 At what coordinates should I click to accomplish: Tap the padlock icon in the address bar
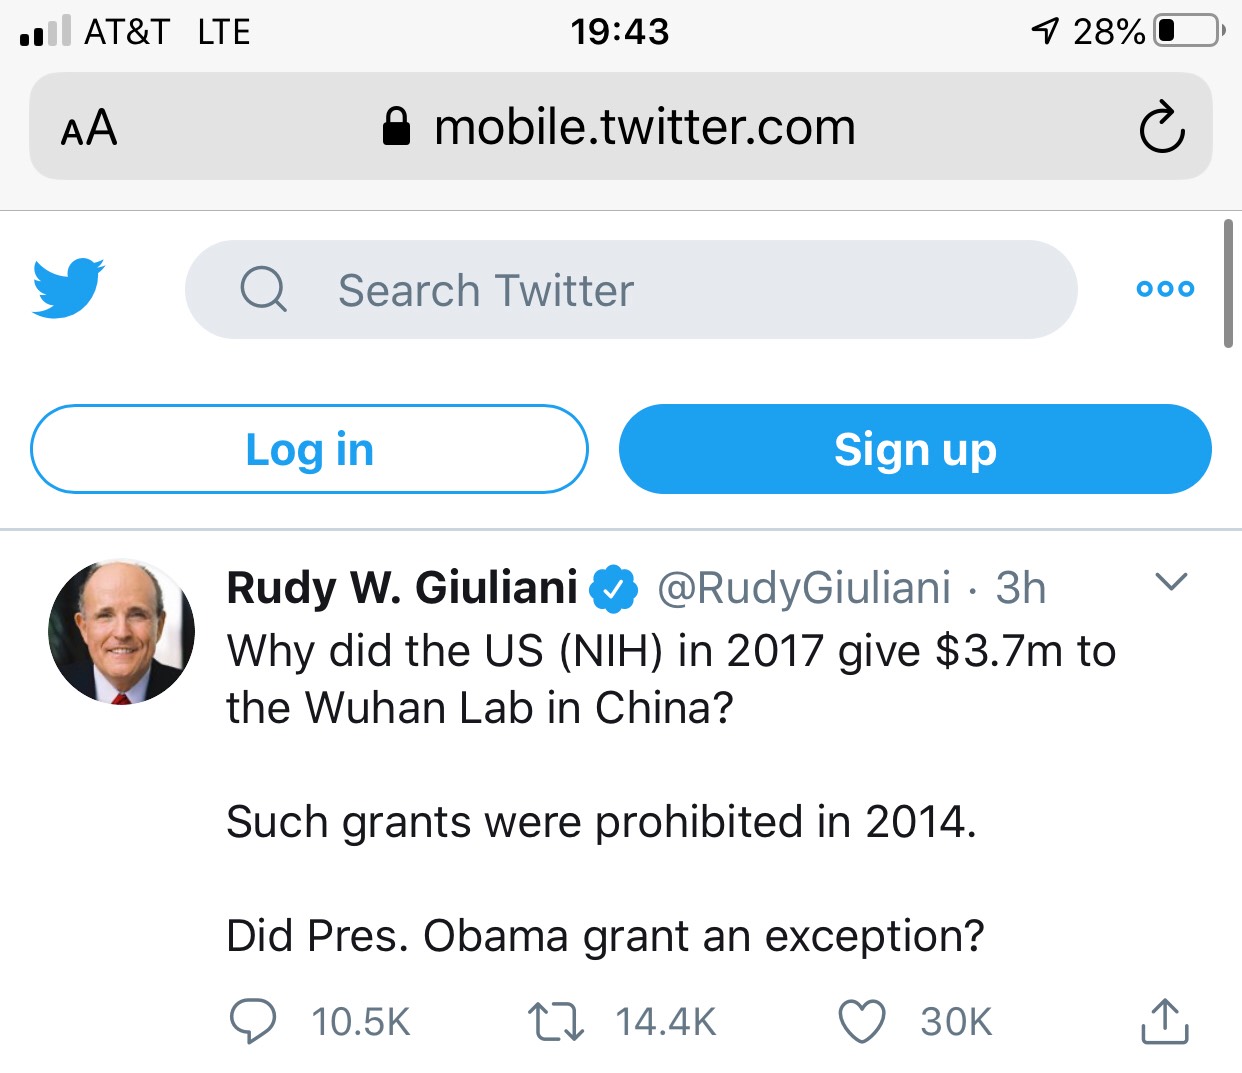(397, 127)
